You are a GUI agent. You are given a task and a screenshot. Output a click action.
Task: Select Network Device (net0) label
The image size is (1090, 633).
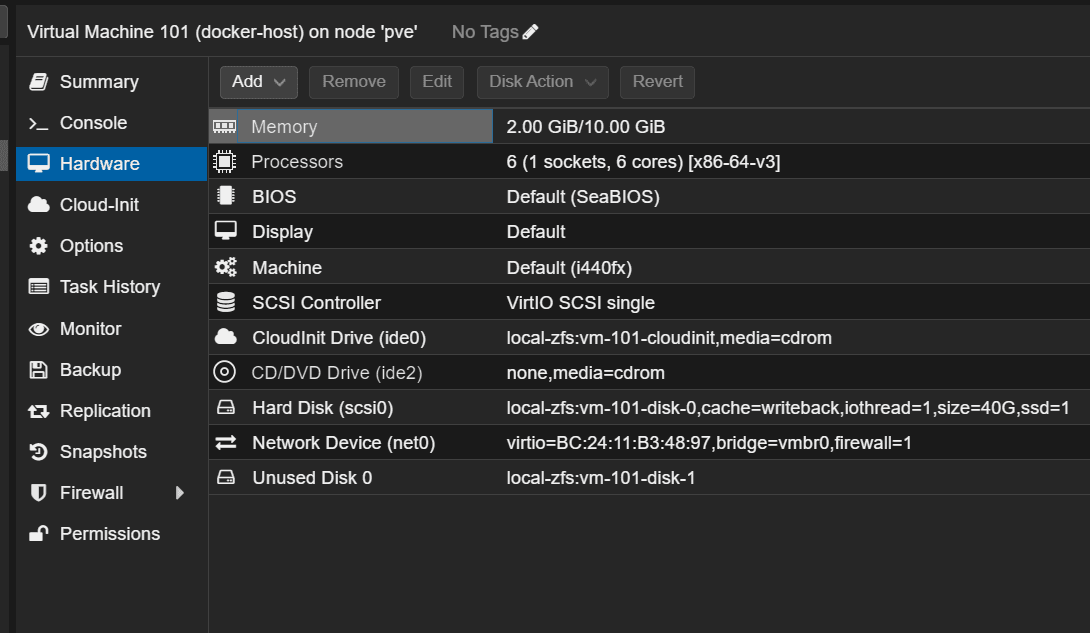tap(343, 443)
